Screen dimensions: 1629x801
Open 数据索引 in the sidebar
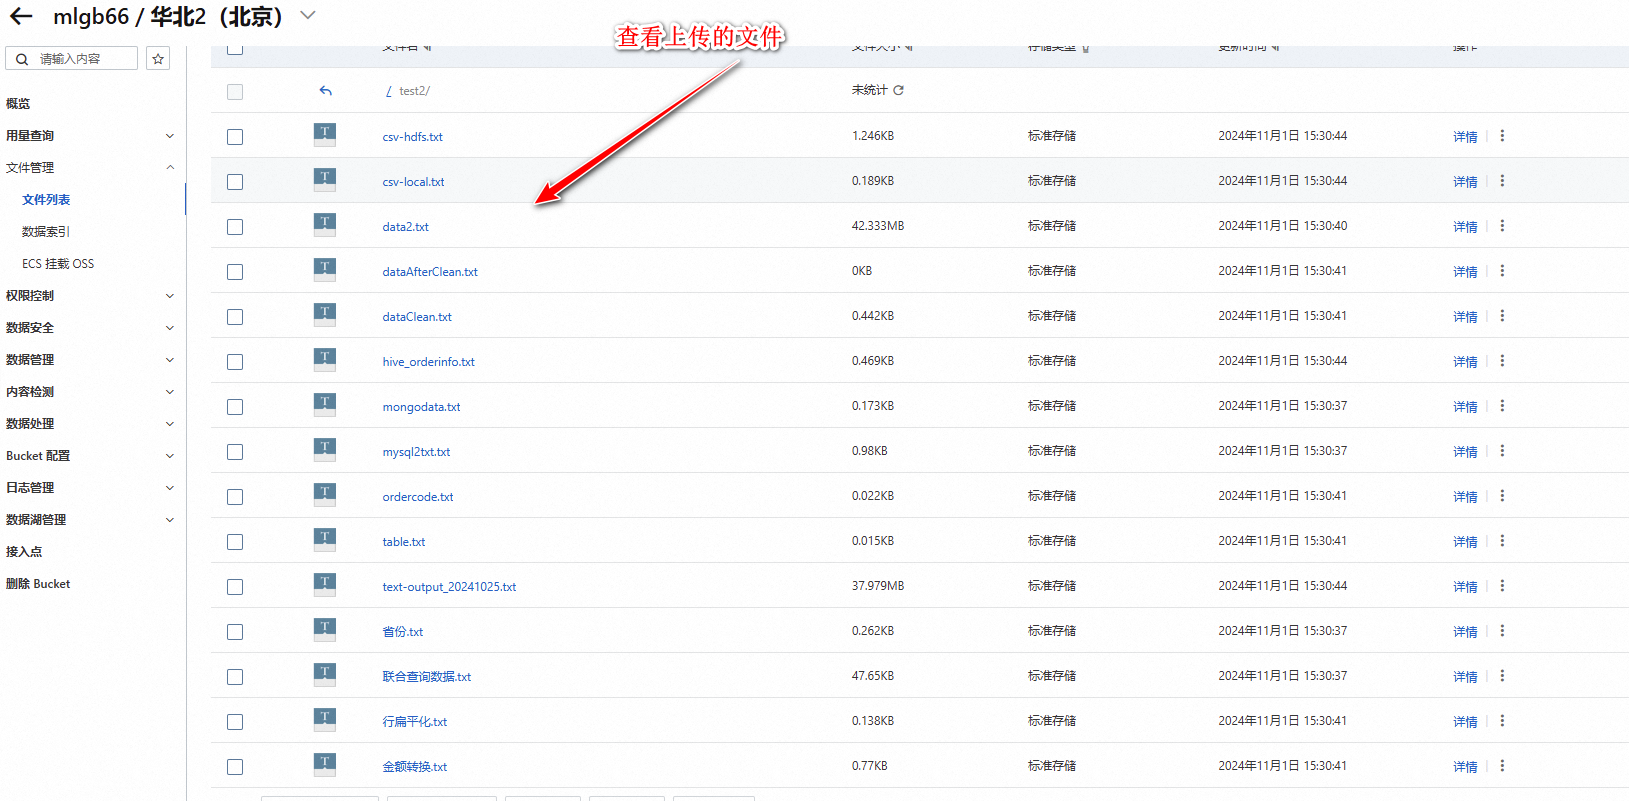(46, 232)
